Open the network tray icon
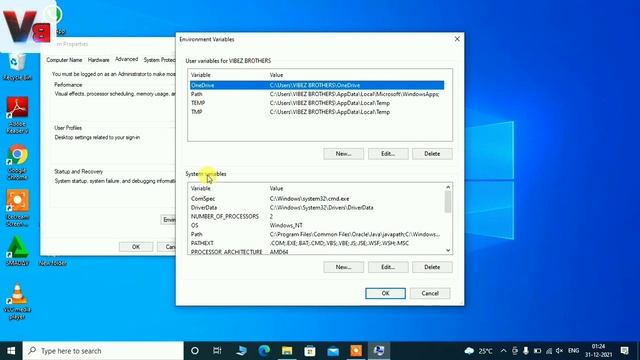Screen dimensions: 640x360 (549, 351)
